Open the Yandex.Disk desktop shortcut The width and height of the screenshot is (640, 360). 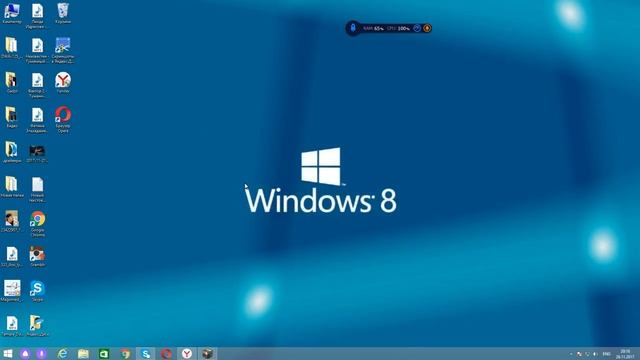(37, 326)
